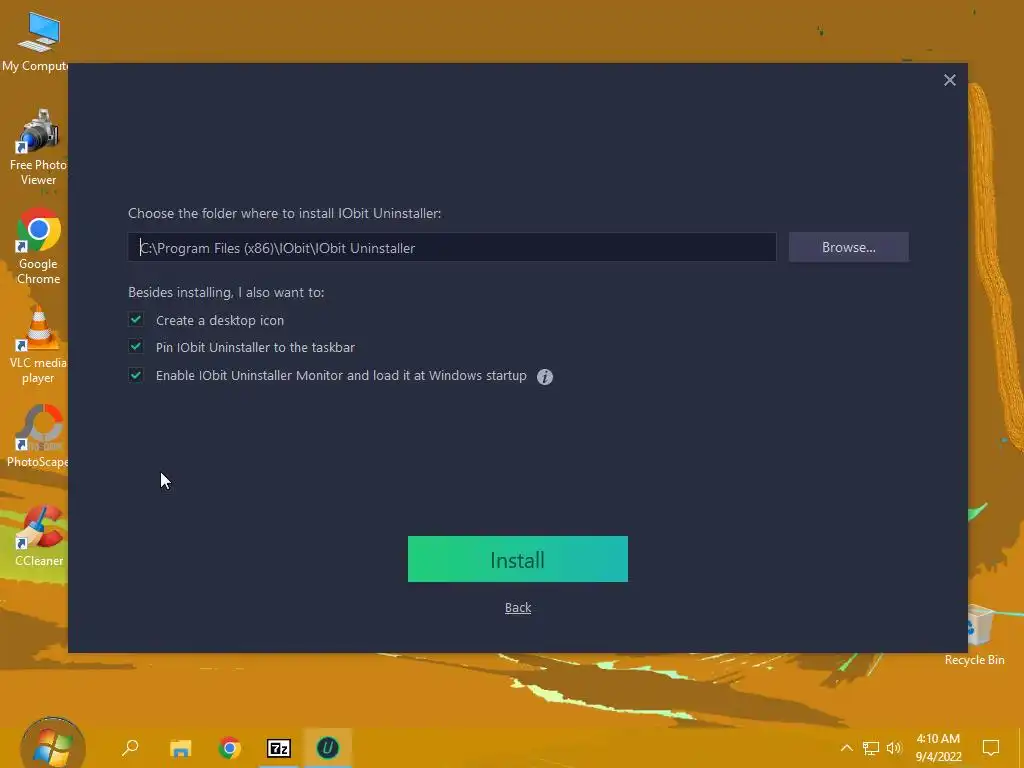Viewport: 1024px width, 768px height.
Task: Switch to 7-Zip taskbar item
Action: click(279, 748)
